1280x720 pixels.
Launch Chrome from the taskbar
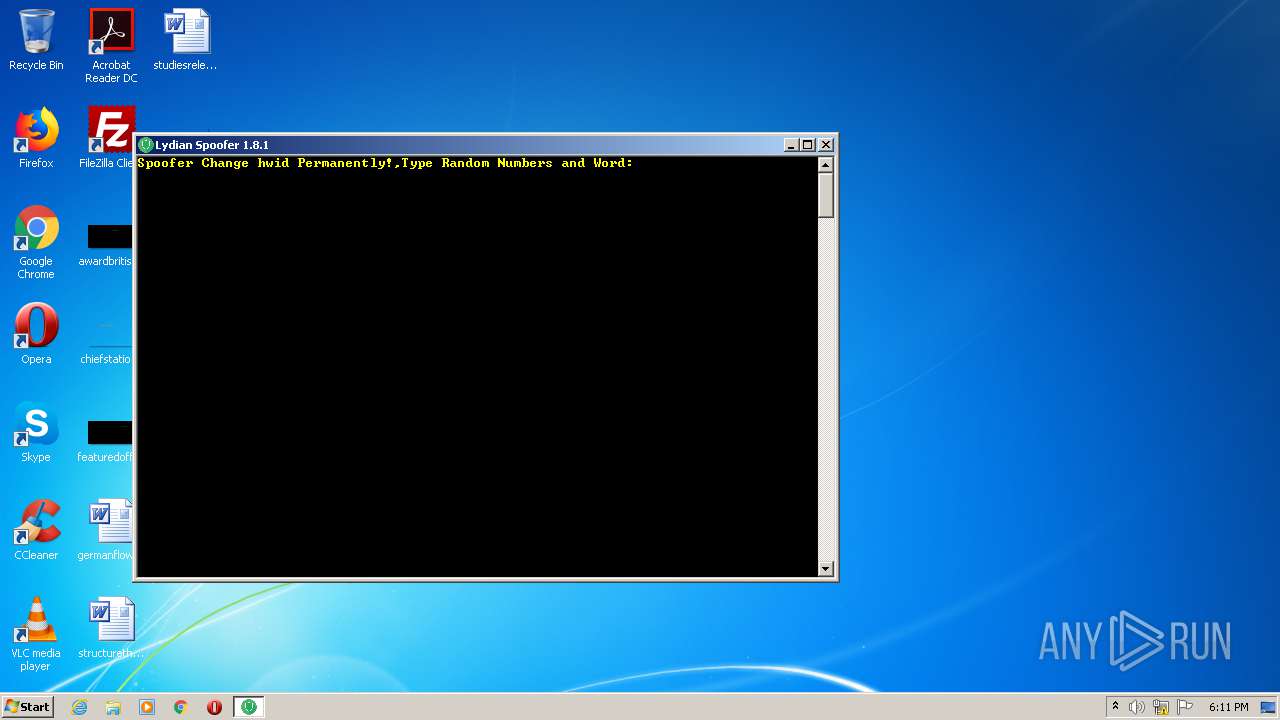181,707
